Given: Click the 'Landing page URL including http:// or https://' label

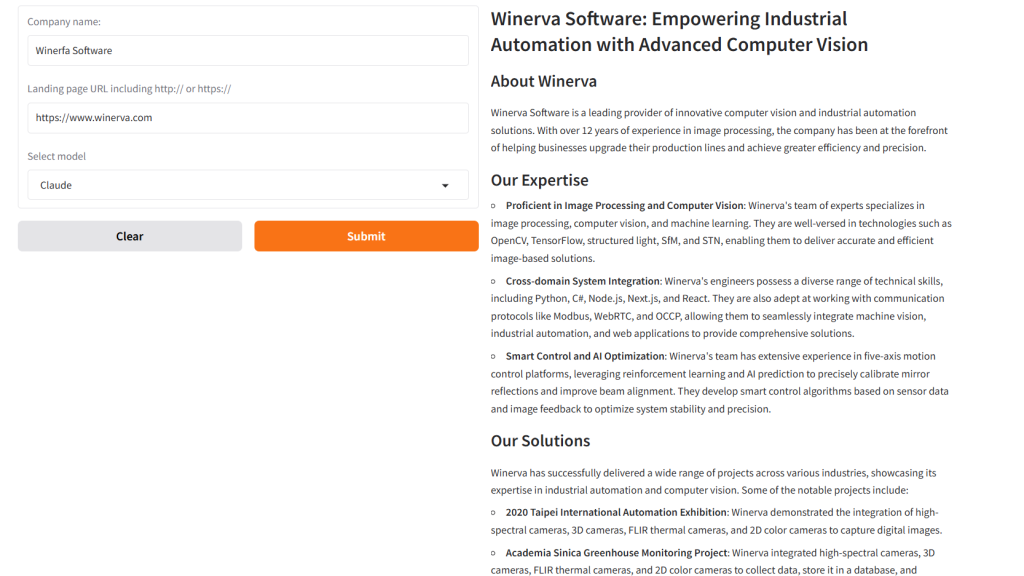Looking at the screenshot, I should pos(129,89).
